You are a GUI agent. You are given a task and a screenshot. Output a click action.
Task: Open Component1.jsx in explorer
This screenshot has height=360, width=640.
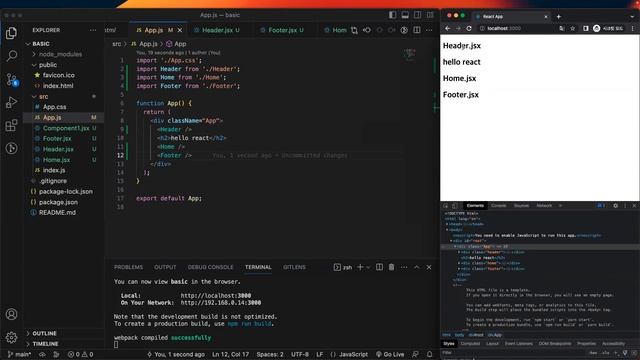point(66,128)
